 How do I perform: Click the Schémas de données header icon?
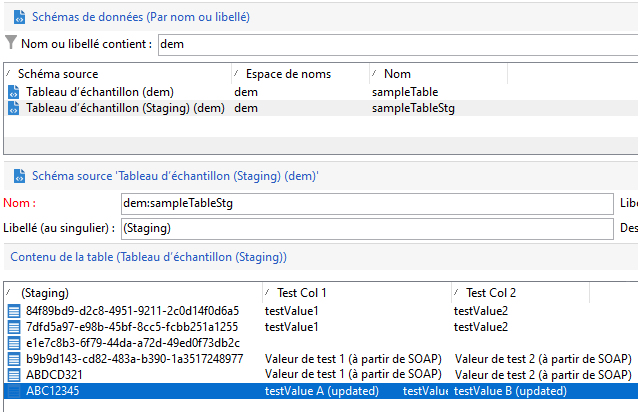click(15, 16)
